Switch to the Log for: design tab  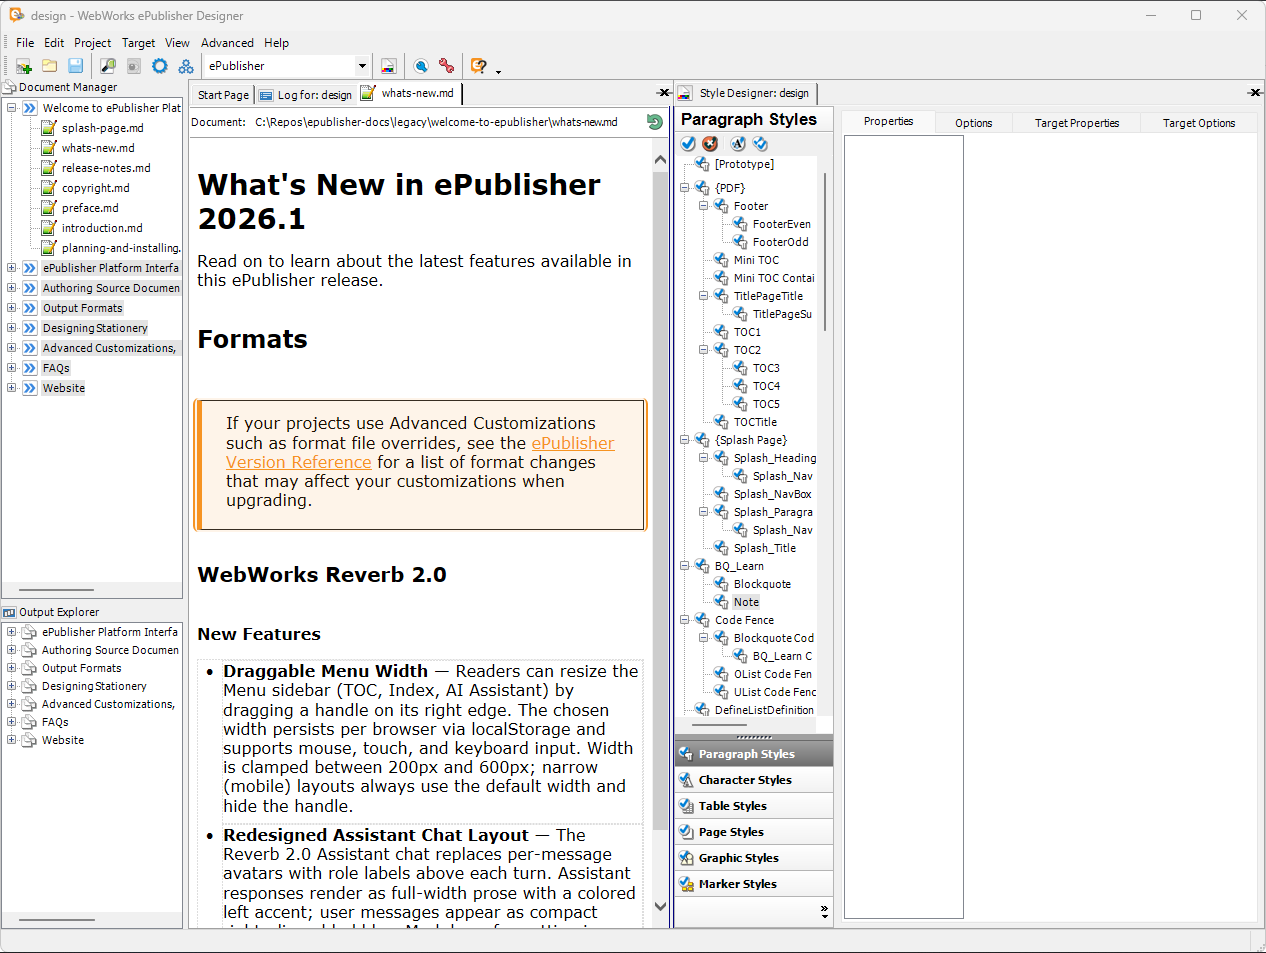point(306,95)
